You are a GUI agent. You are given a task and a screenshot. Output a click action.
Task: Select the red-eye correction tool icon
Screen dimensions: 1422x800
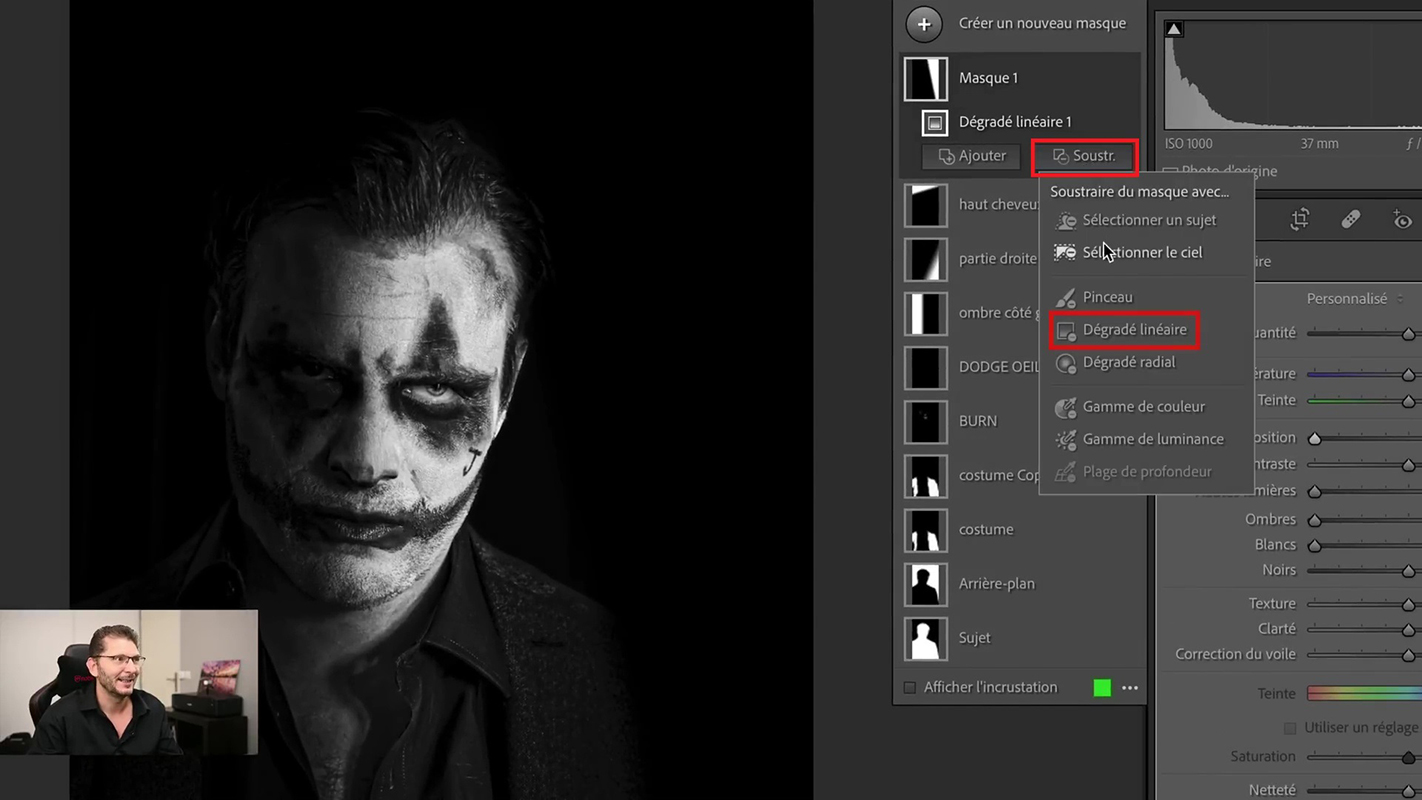point(1402,220)
